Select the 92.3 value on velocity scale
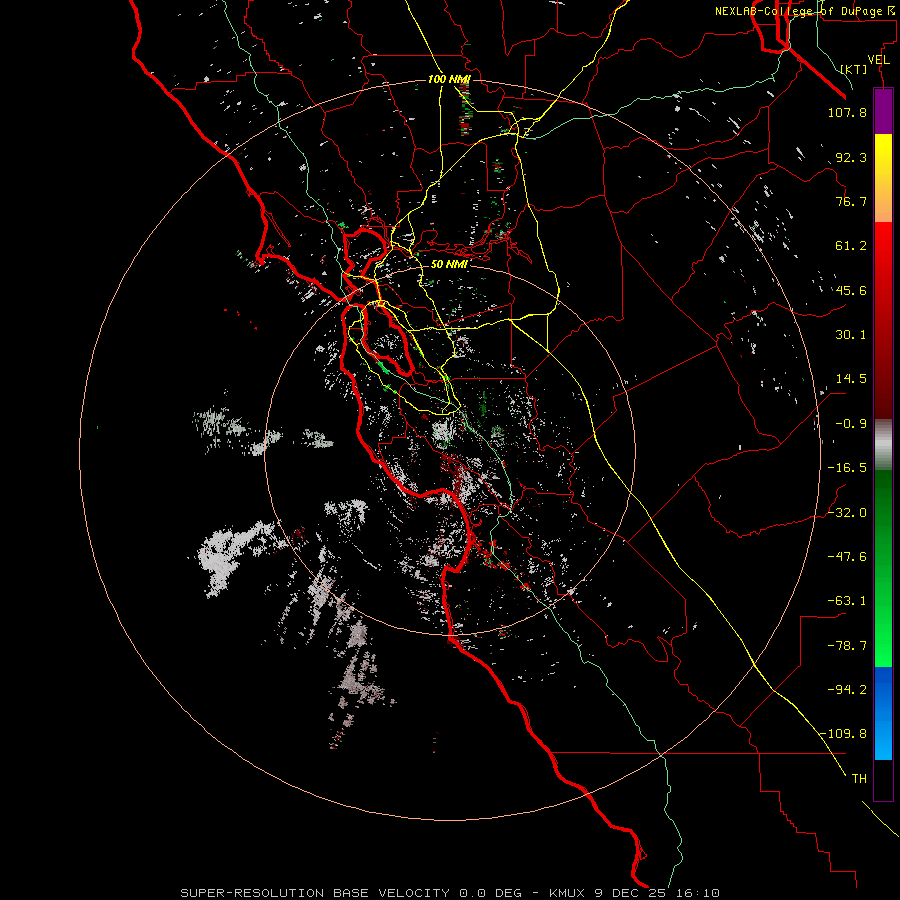This screenshot has width=900, height=900. point(851,157)
